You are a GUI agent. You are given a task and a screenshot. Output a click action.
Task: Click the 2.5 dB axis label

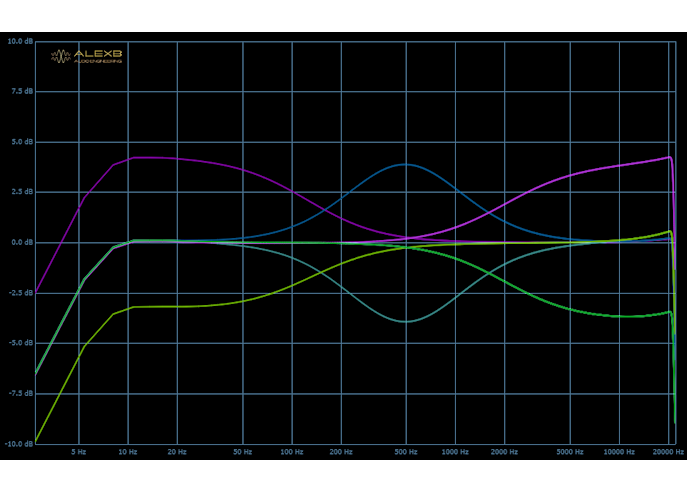tap(22, 192)
